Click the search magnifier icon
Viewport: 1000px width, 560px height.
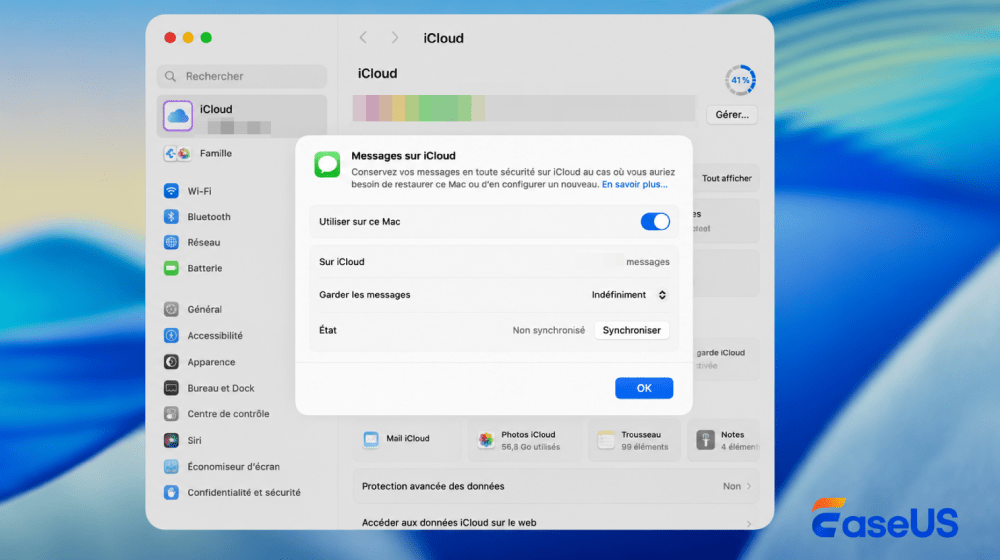pos(170,77)
